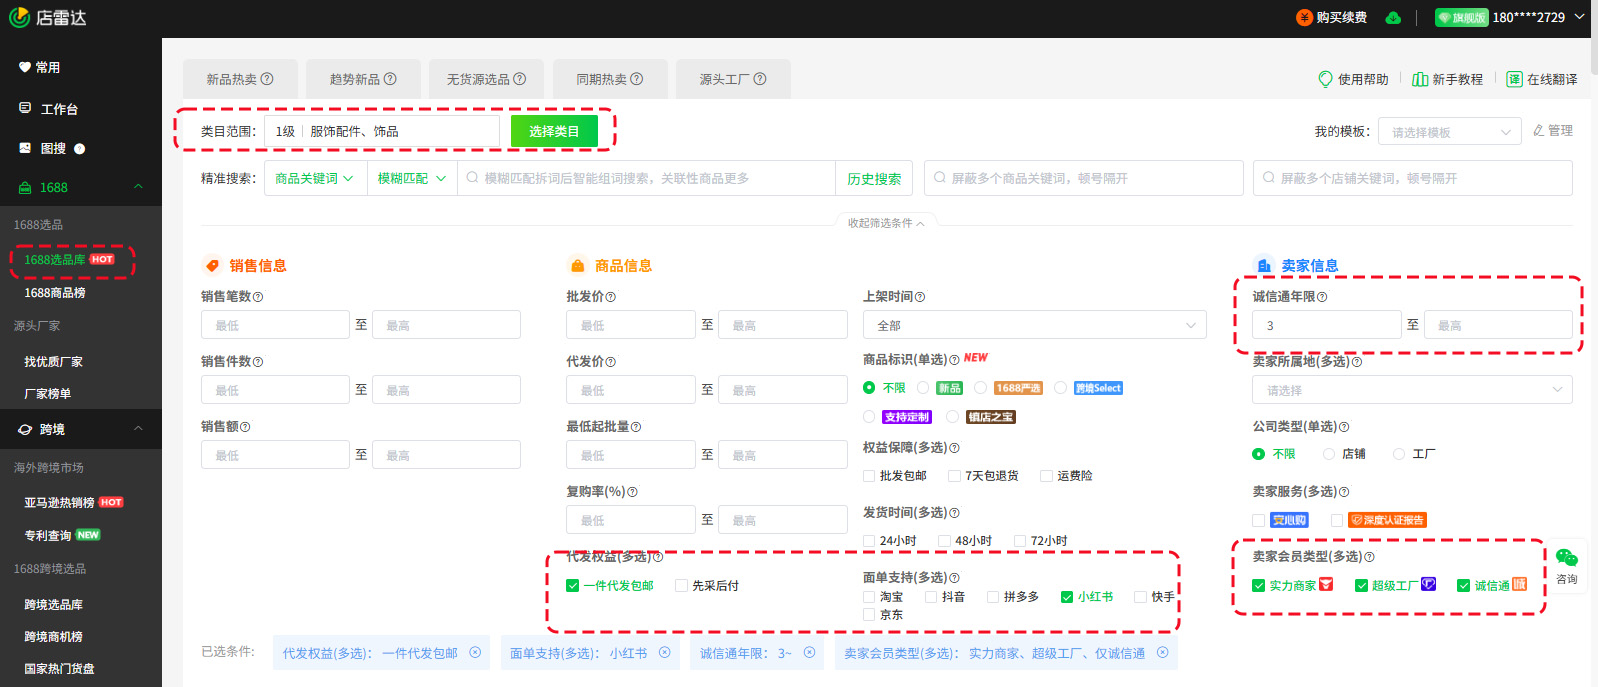Click the 销售额 minimum input field

275,455
